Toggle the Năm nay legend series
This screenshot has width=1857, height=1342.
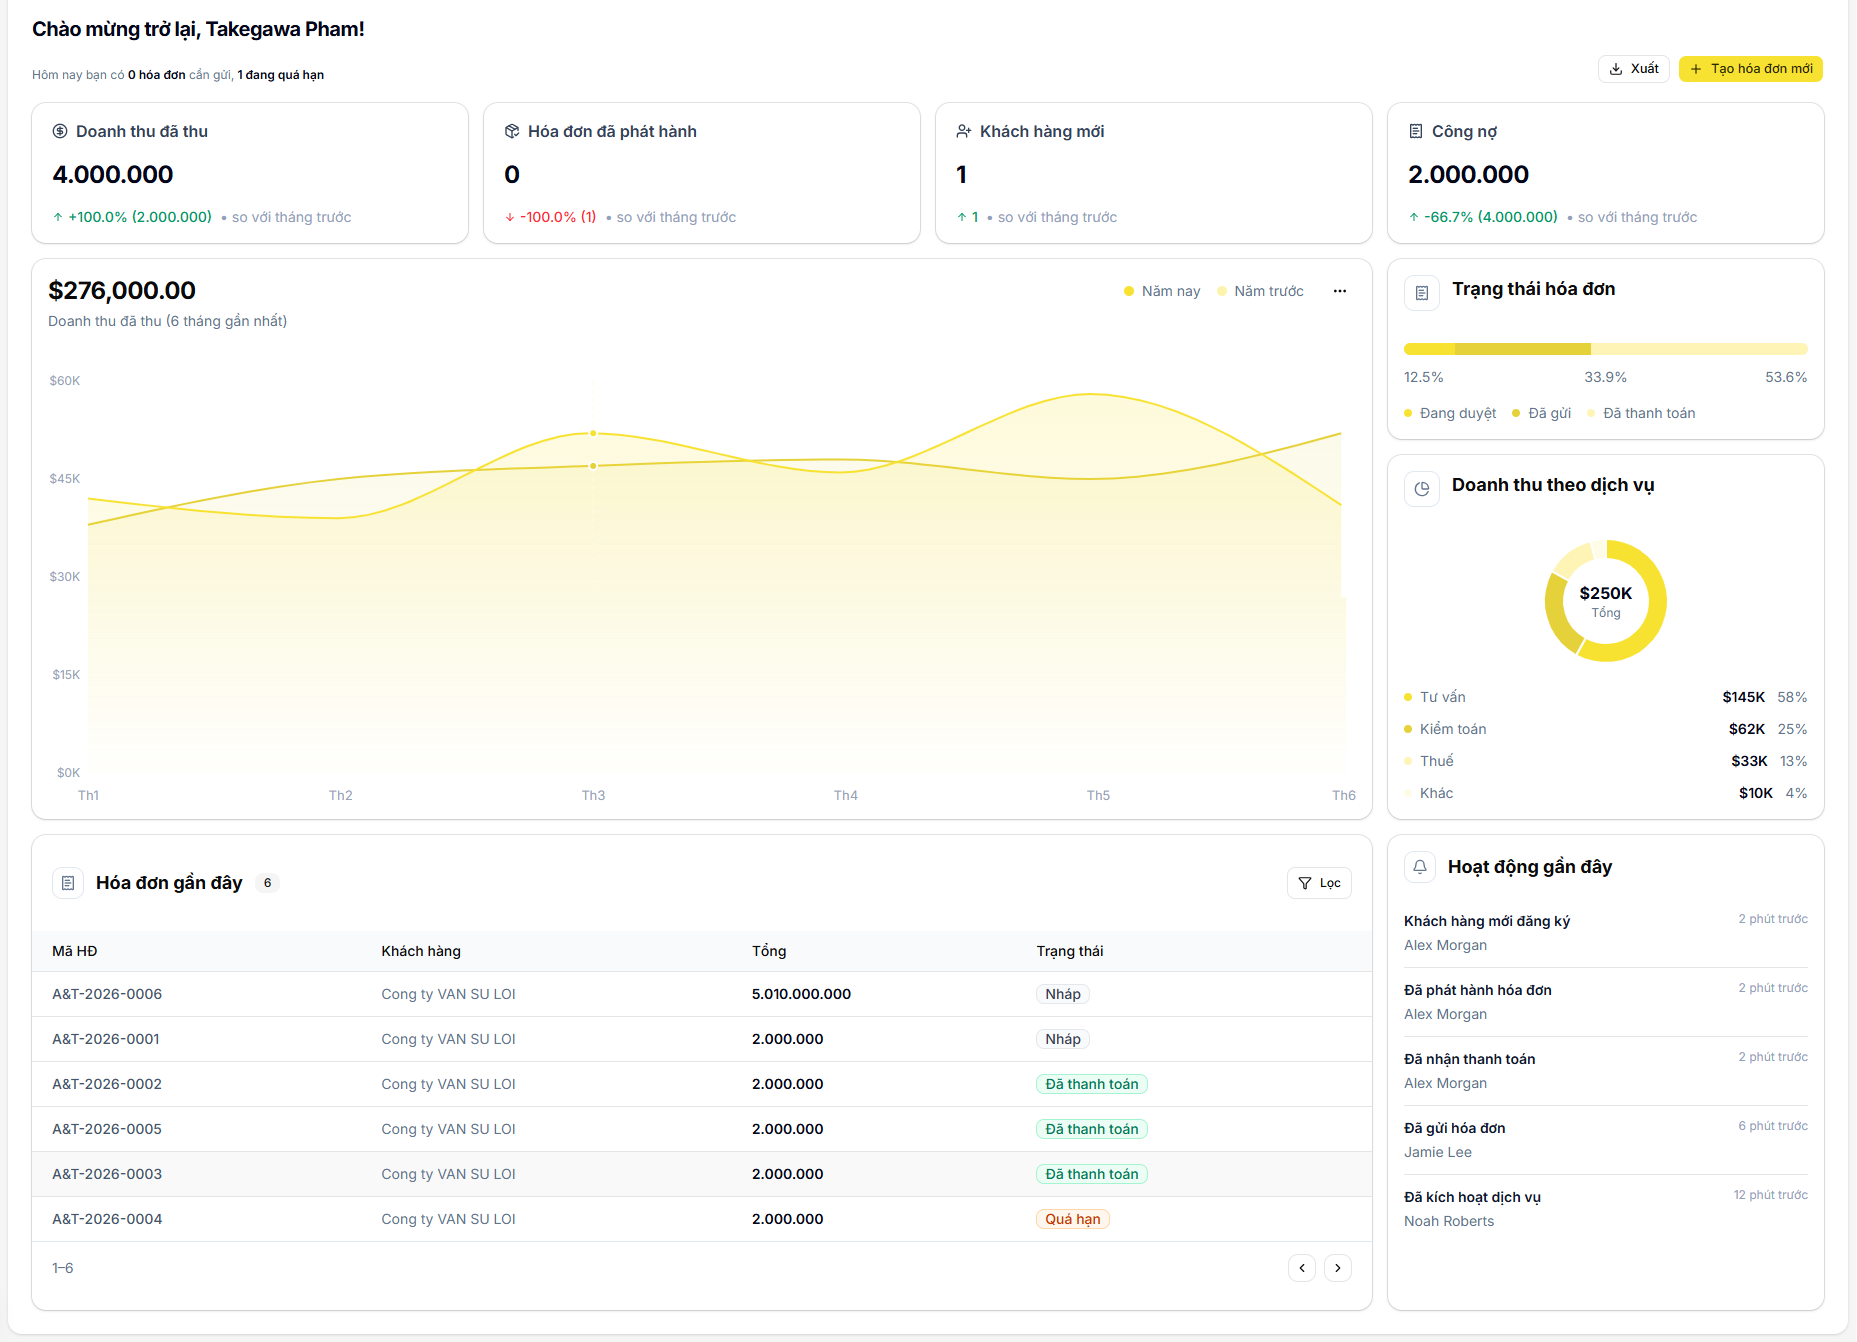1162,291
